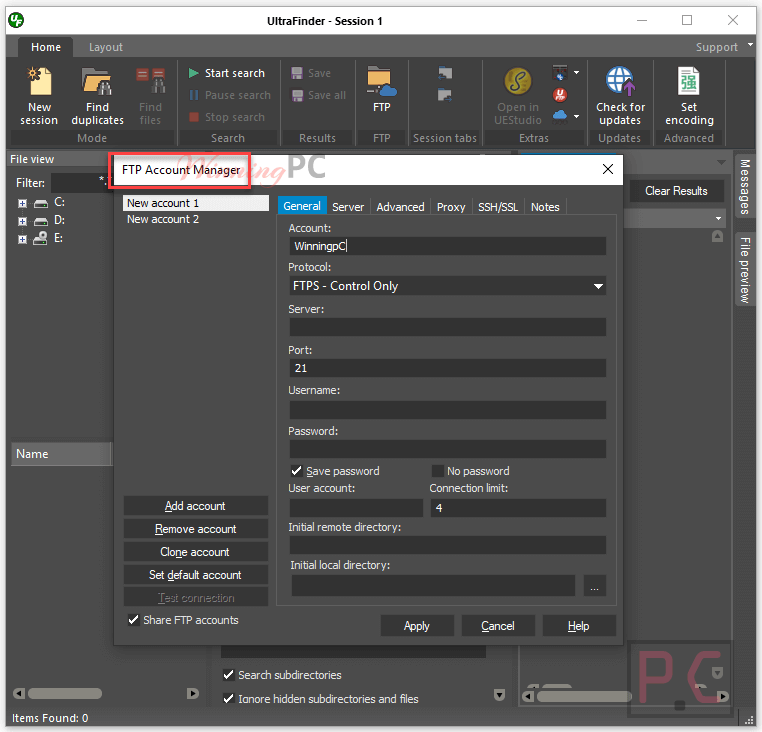Expand the C: drive tree node

pyautogui.click(x=22, y=203)
